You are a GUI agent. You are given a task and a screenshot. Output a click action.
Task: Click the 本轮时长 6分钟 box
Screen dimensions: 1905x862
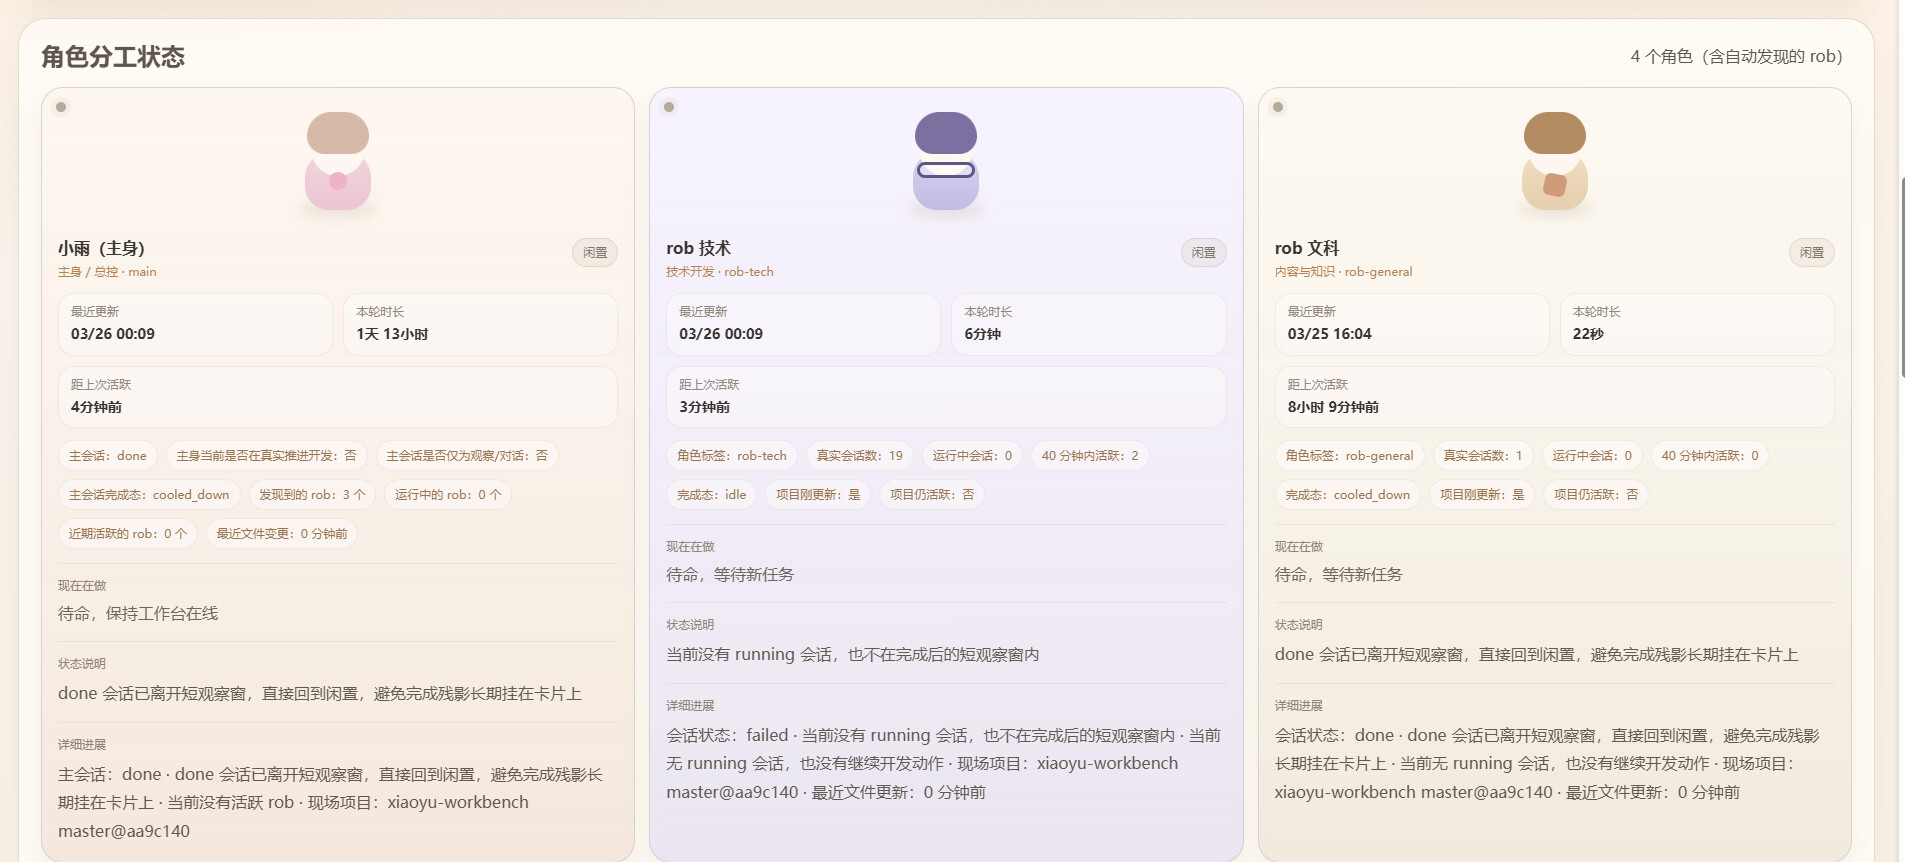(x=1089, y=324)
